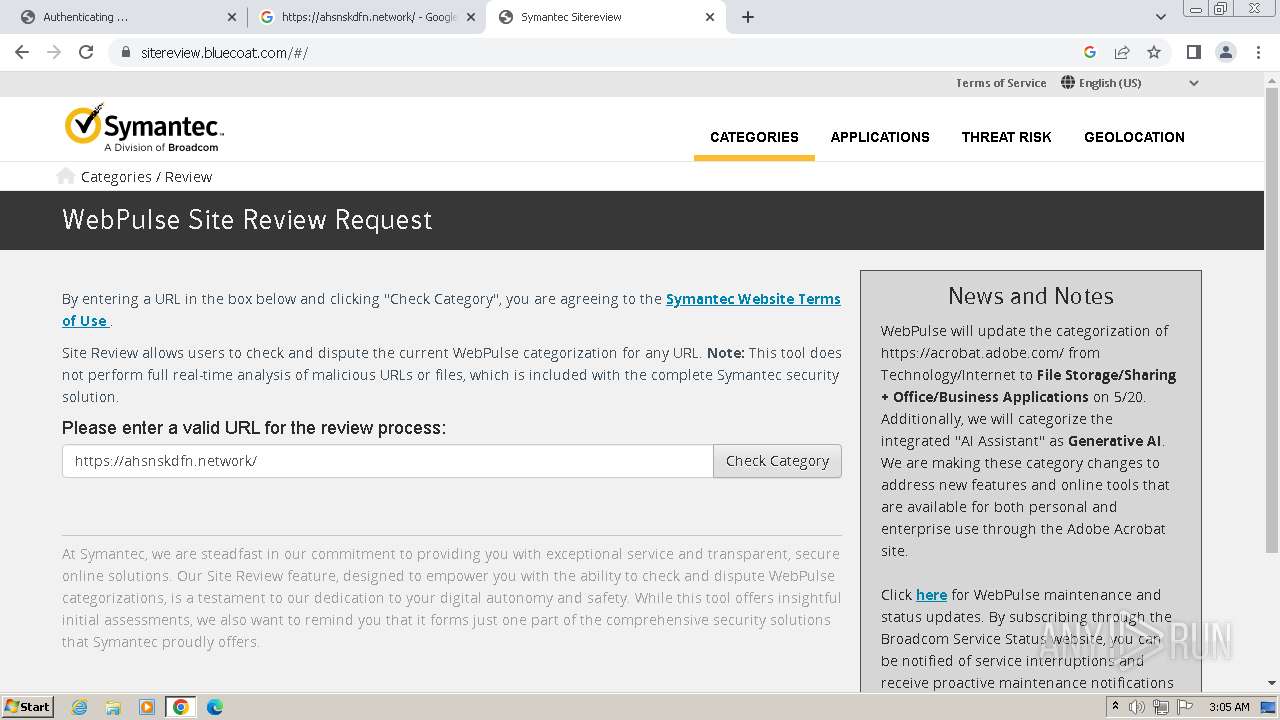Click the Symantec logo
Image resolution: width=1280 pixels, height=720 pixels.
tap(144, 128)
